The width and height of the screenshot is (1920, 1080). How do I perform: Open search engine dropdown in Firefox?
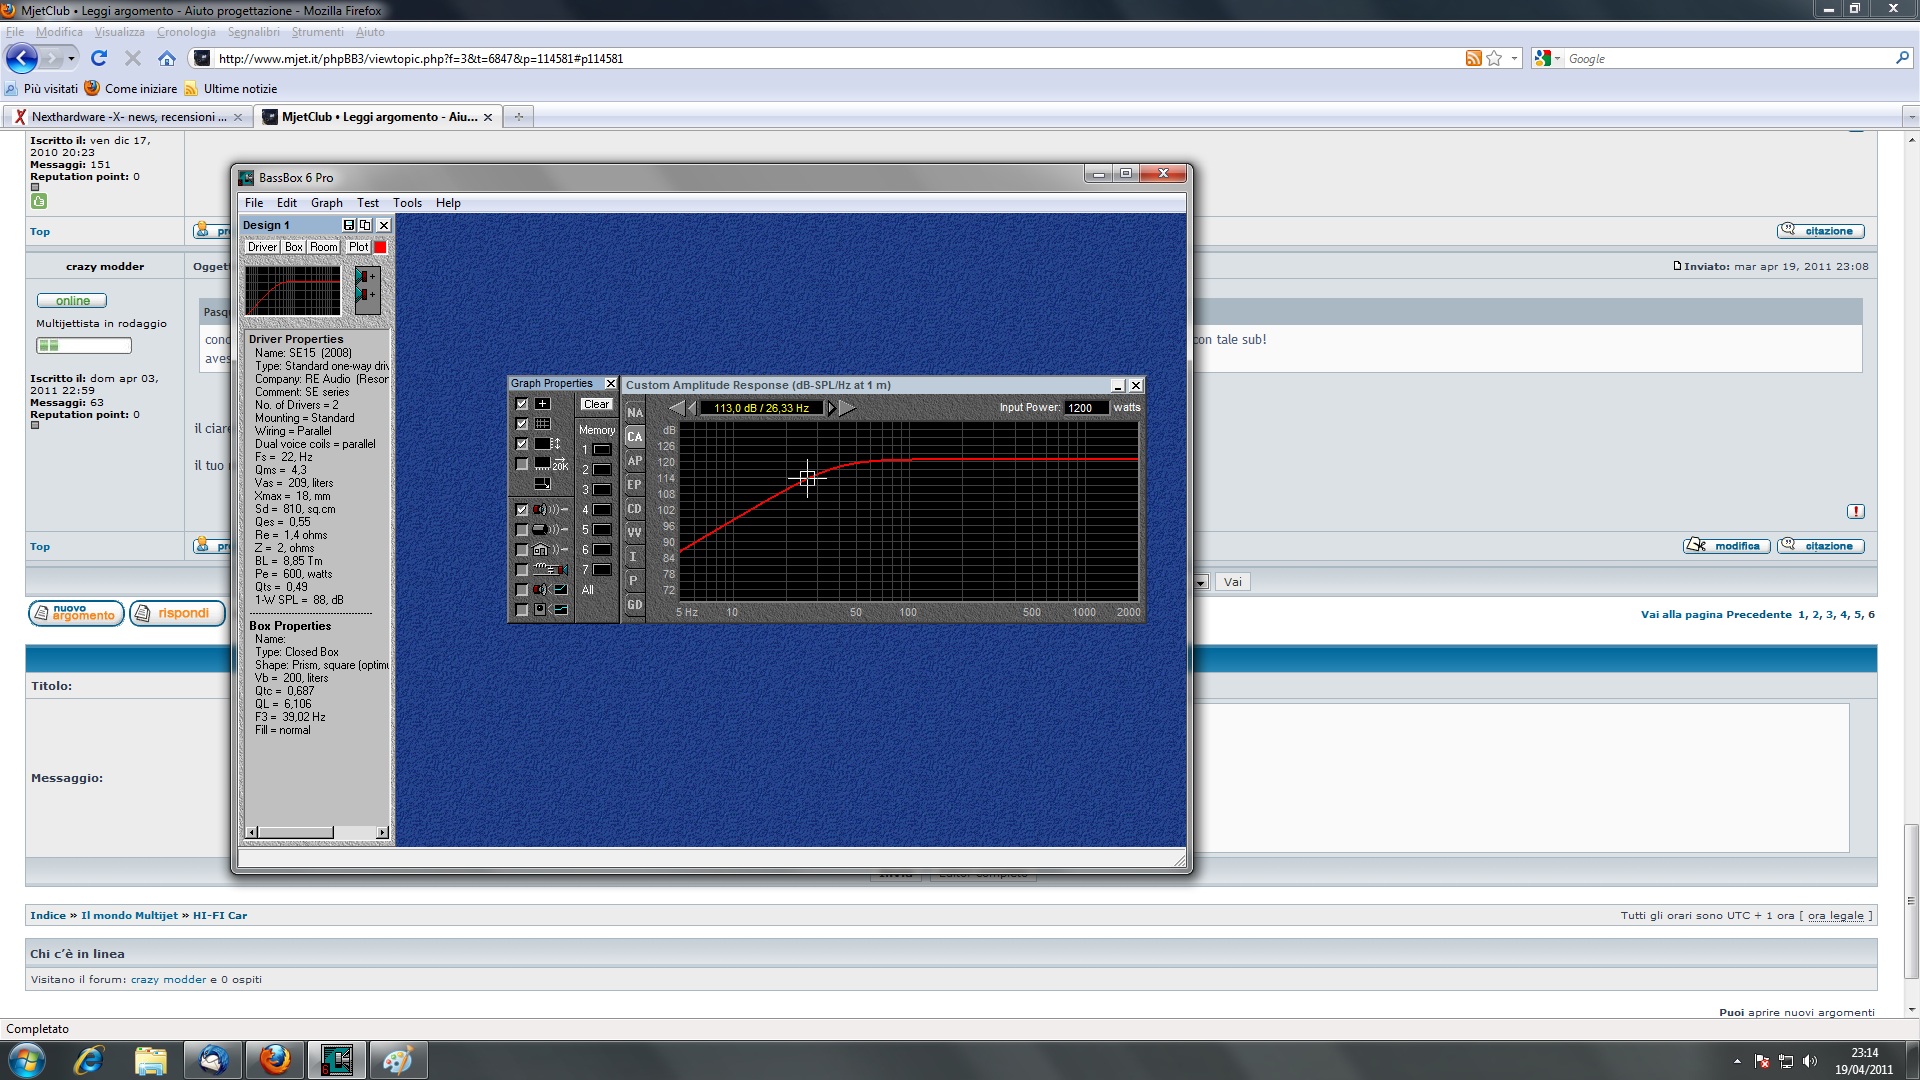point(1558,59)
